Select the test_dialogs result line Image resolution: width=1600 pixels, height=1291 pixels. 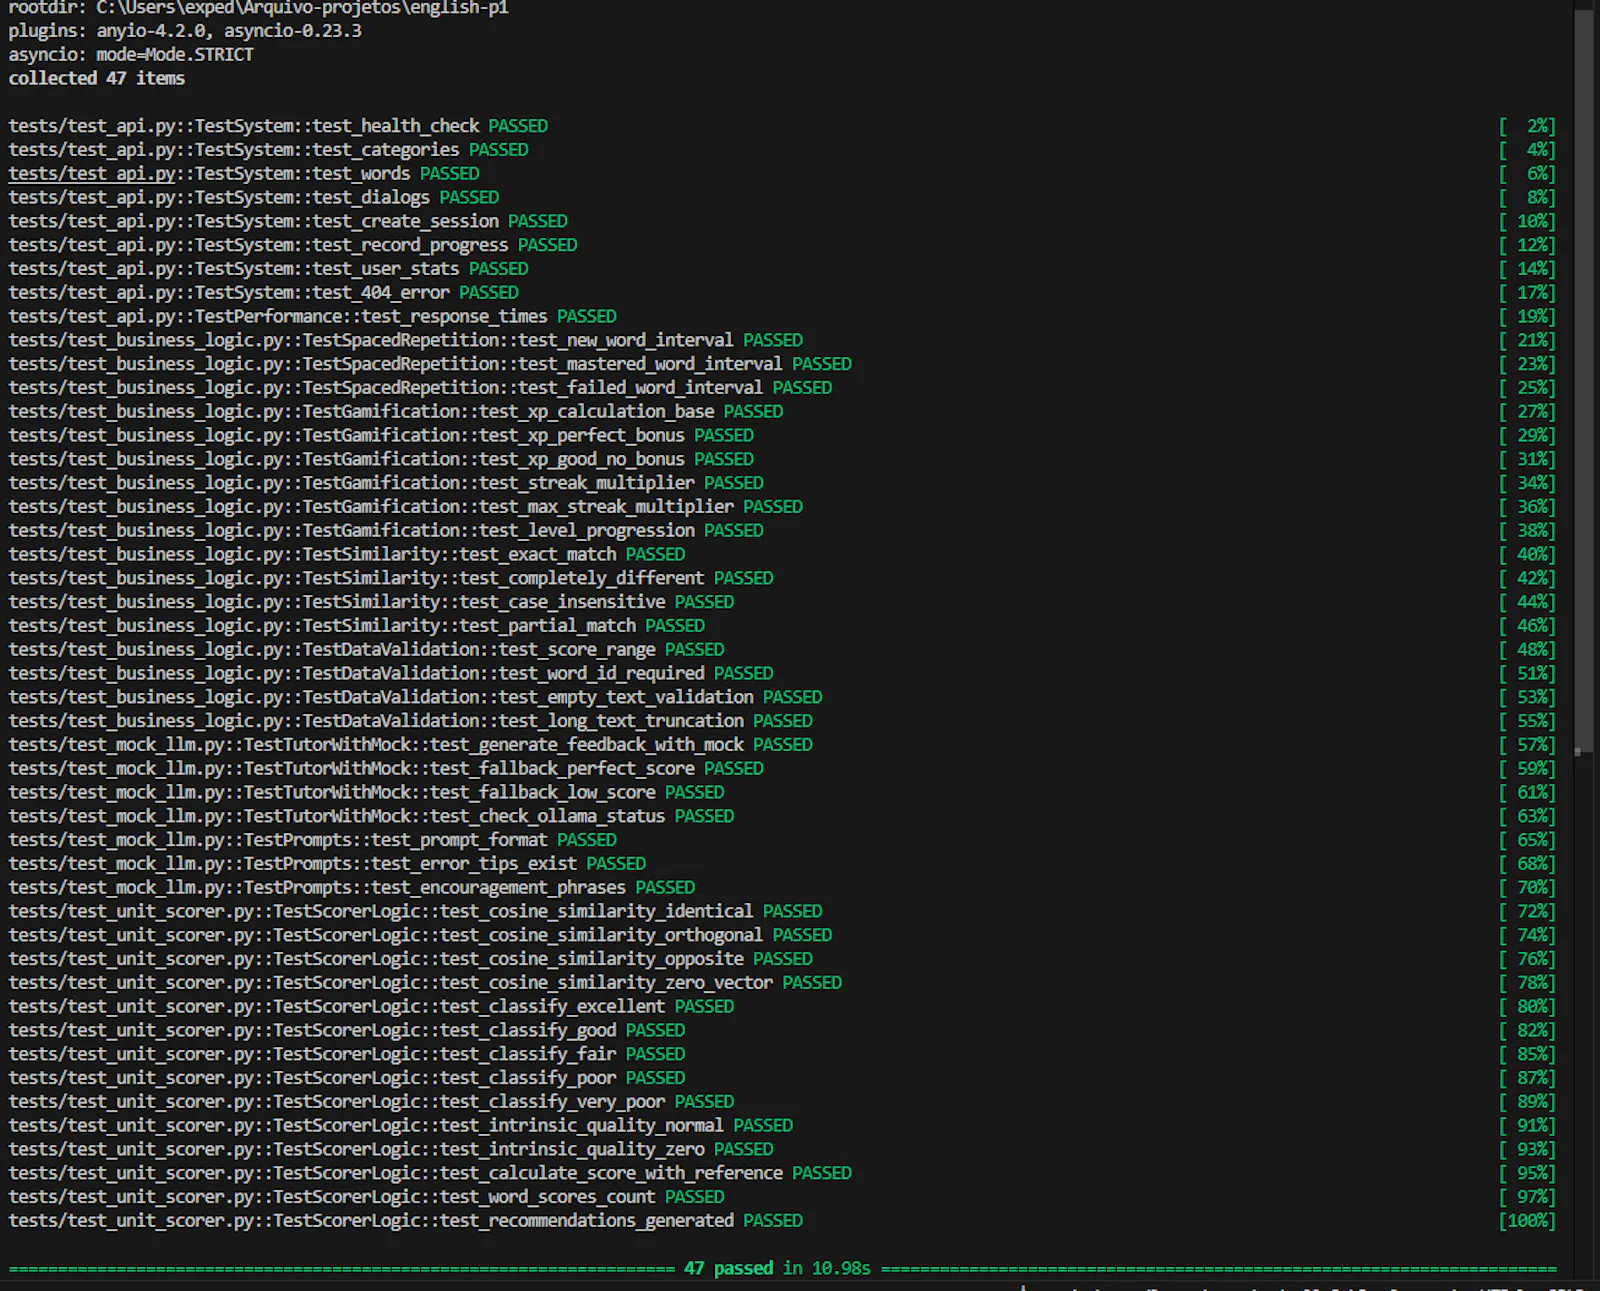254,198
